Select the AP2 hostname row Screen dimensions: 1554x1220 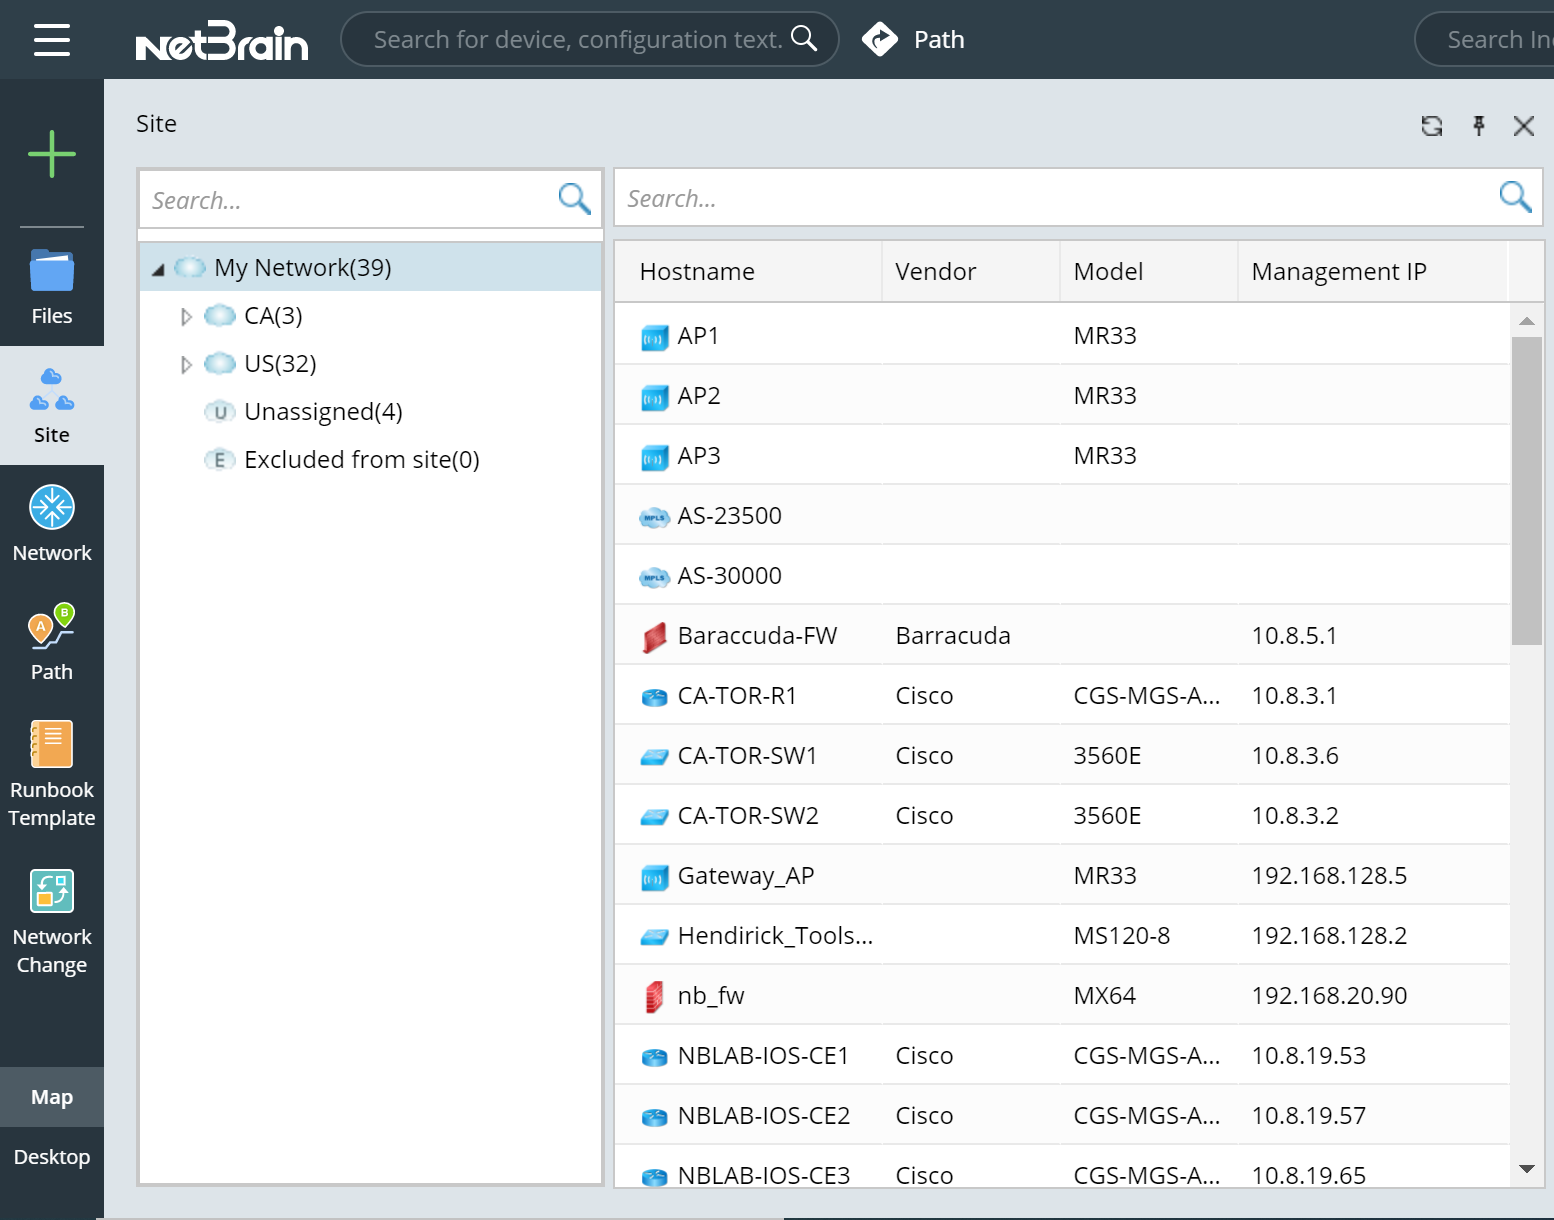(1062, 395)
